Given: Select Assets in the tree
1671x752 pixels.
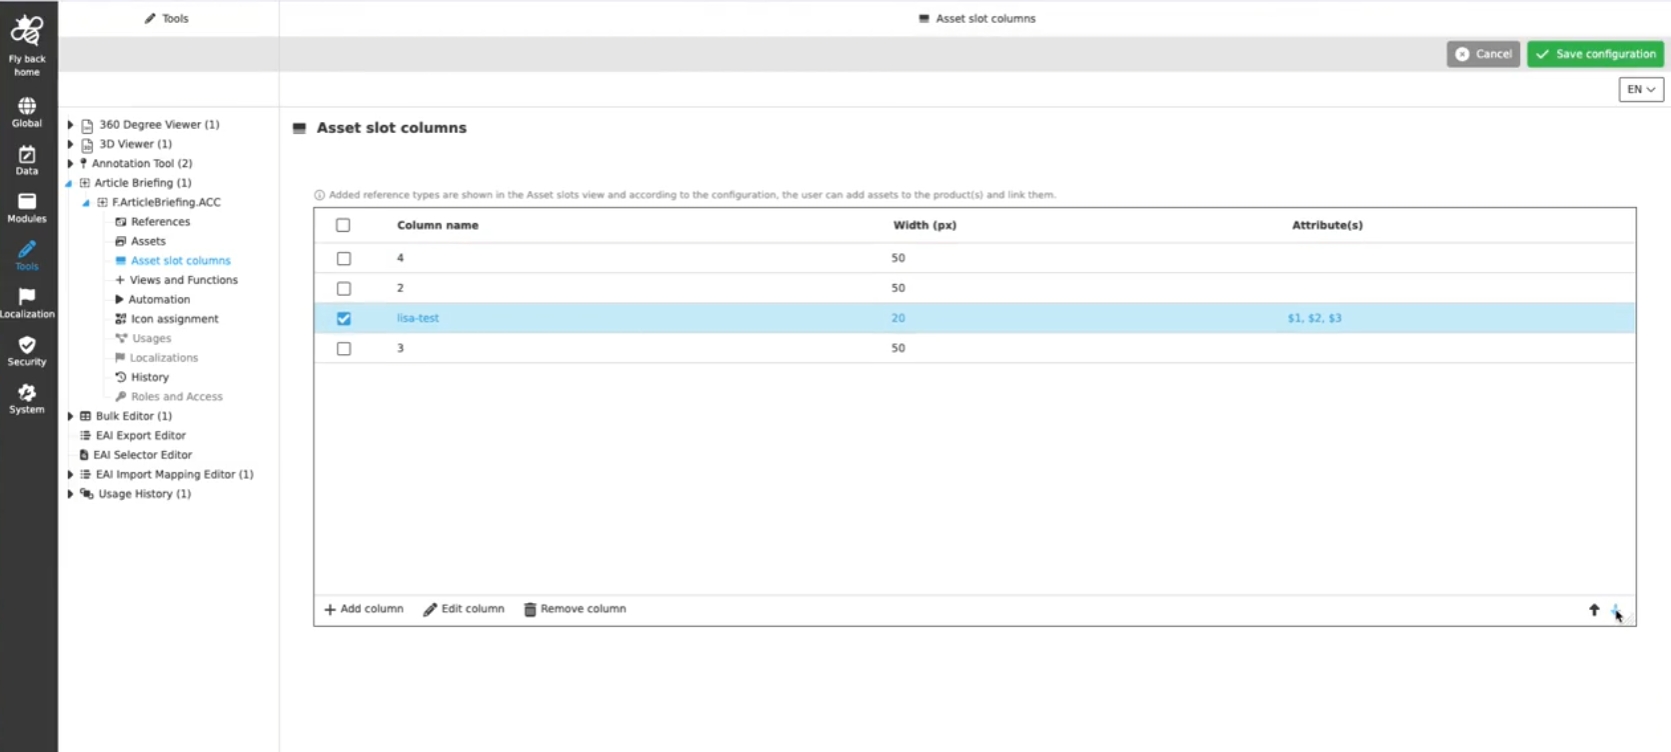Looking at the screenshot, I should coord(148,241).
